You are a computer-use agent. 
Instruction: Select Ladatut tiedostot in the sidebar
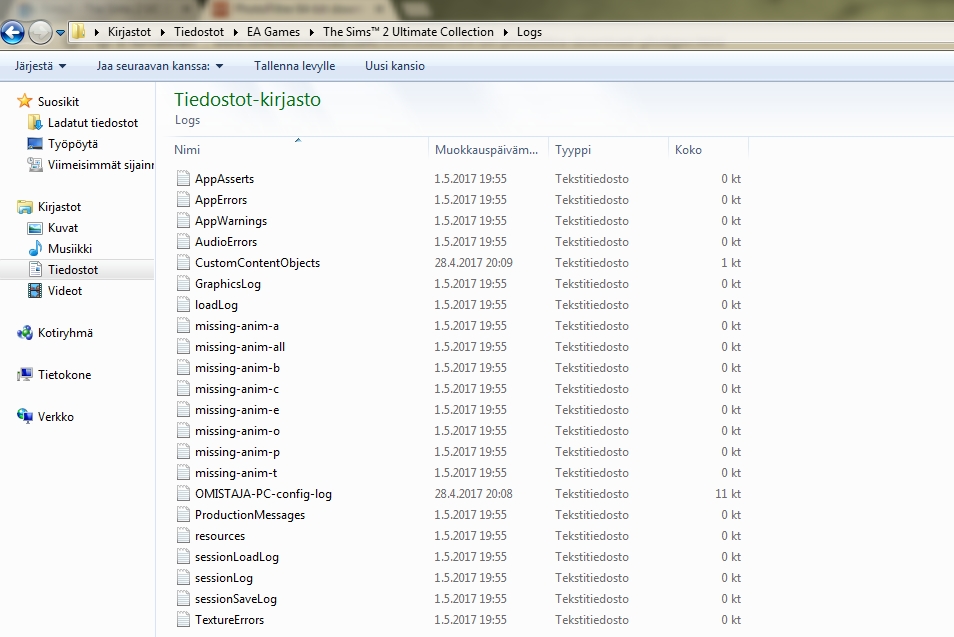point(92,123)
